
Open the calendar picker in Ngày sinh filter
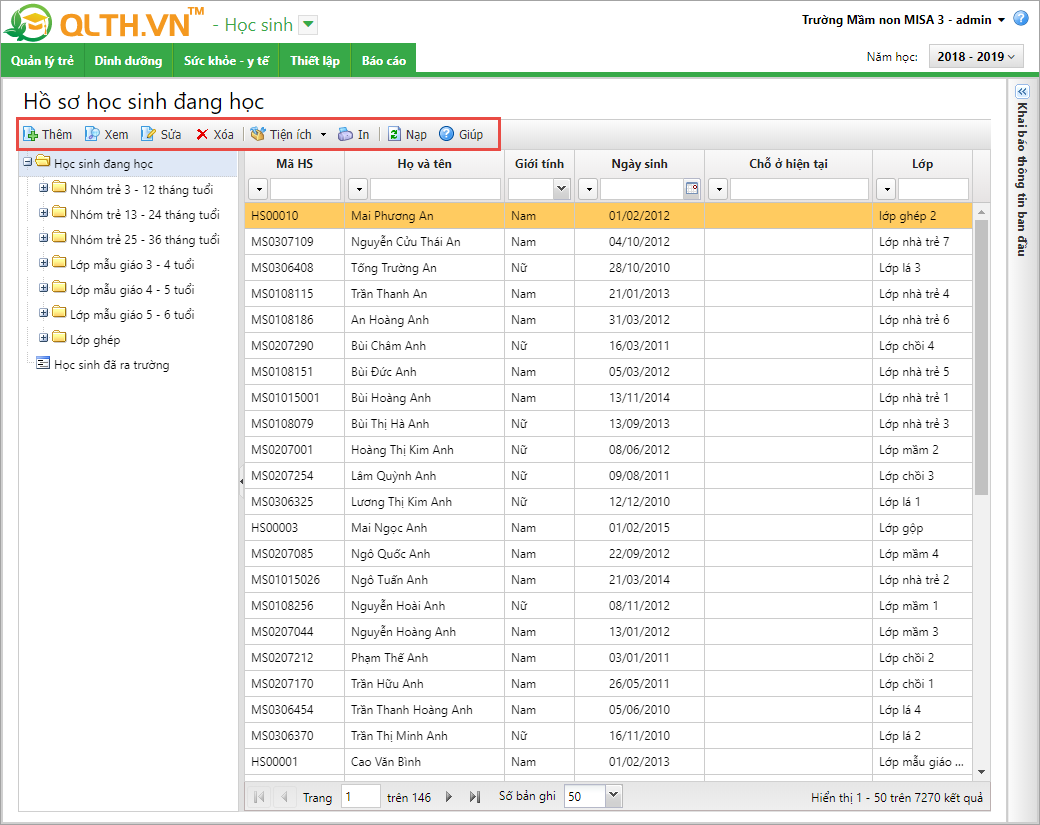pyautogui.click(x=691, y=189)
